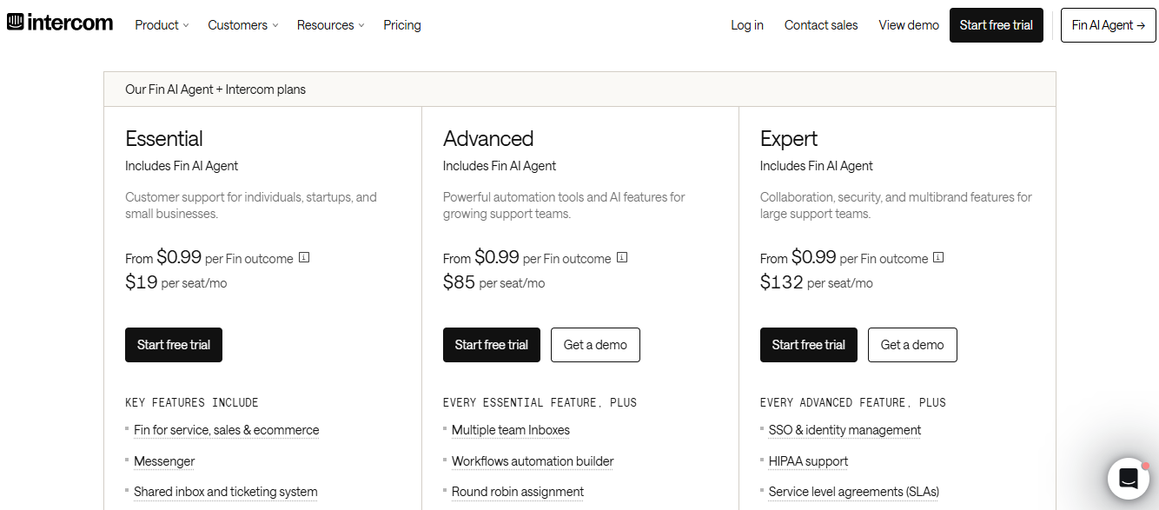Click HIPAA support feature
1159x510 pixels.
(808, 461)
